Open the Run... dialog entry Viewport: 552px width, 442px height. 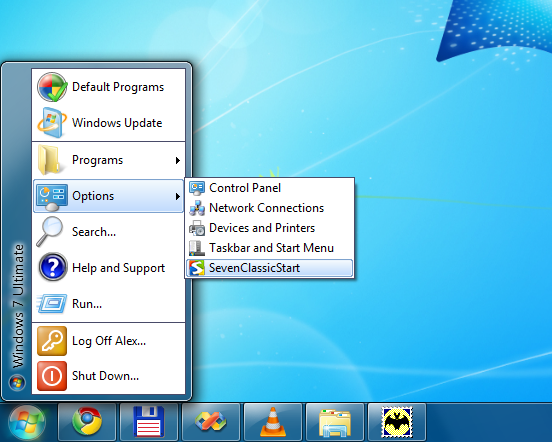point(108,304)
